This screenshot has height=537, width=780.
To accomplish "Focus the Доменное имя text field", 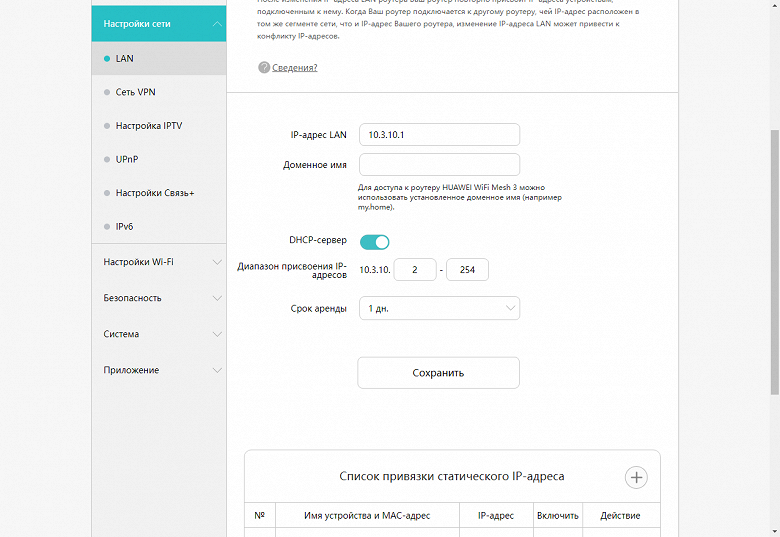I will click(x=439, y=164).
